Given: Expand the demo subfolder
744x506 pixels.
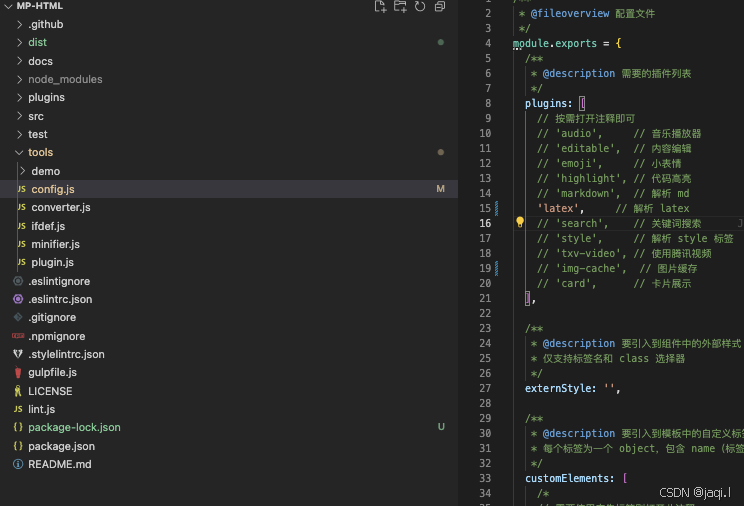Looking at the screenshot, I should [23, 171].
